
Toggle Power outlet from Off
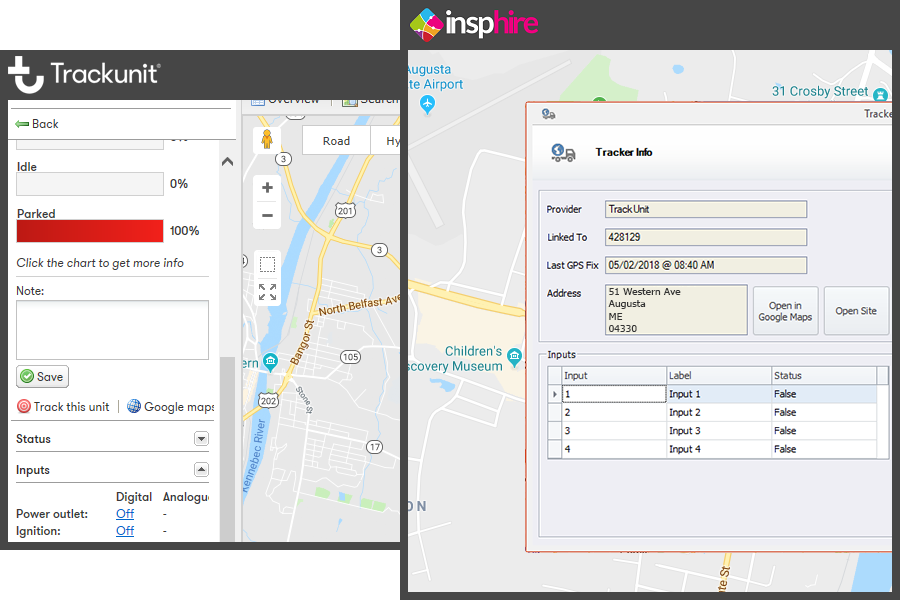click(x=124, y=513)
